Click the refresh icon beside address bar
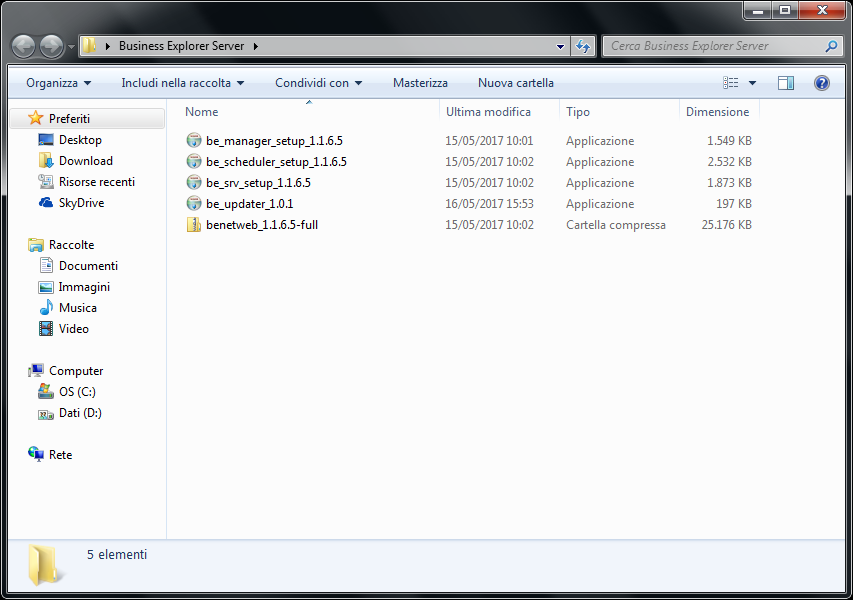Viewport: 853px width, 600px height. (584, 46)
